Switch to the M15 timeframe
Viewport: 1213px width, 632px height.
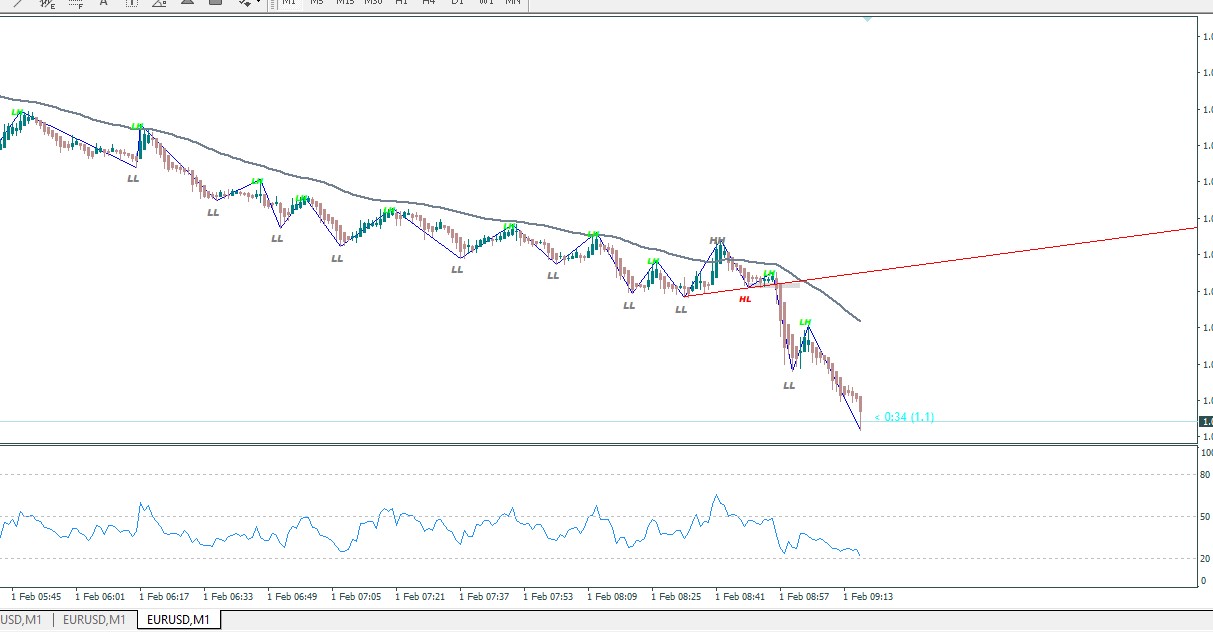tap(345, 3)
